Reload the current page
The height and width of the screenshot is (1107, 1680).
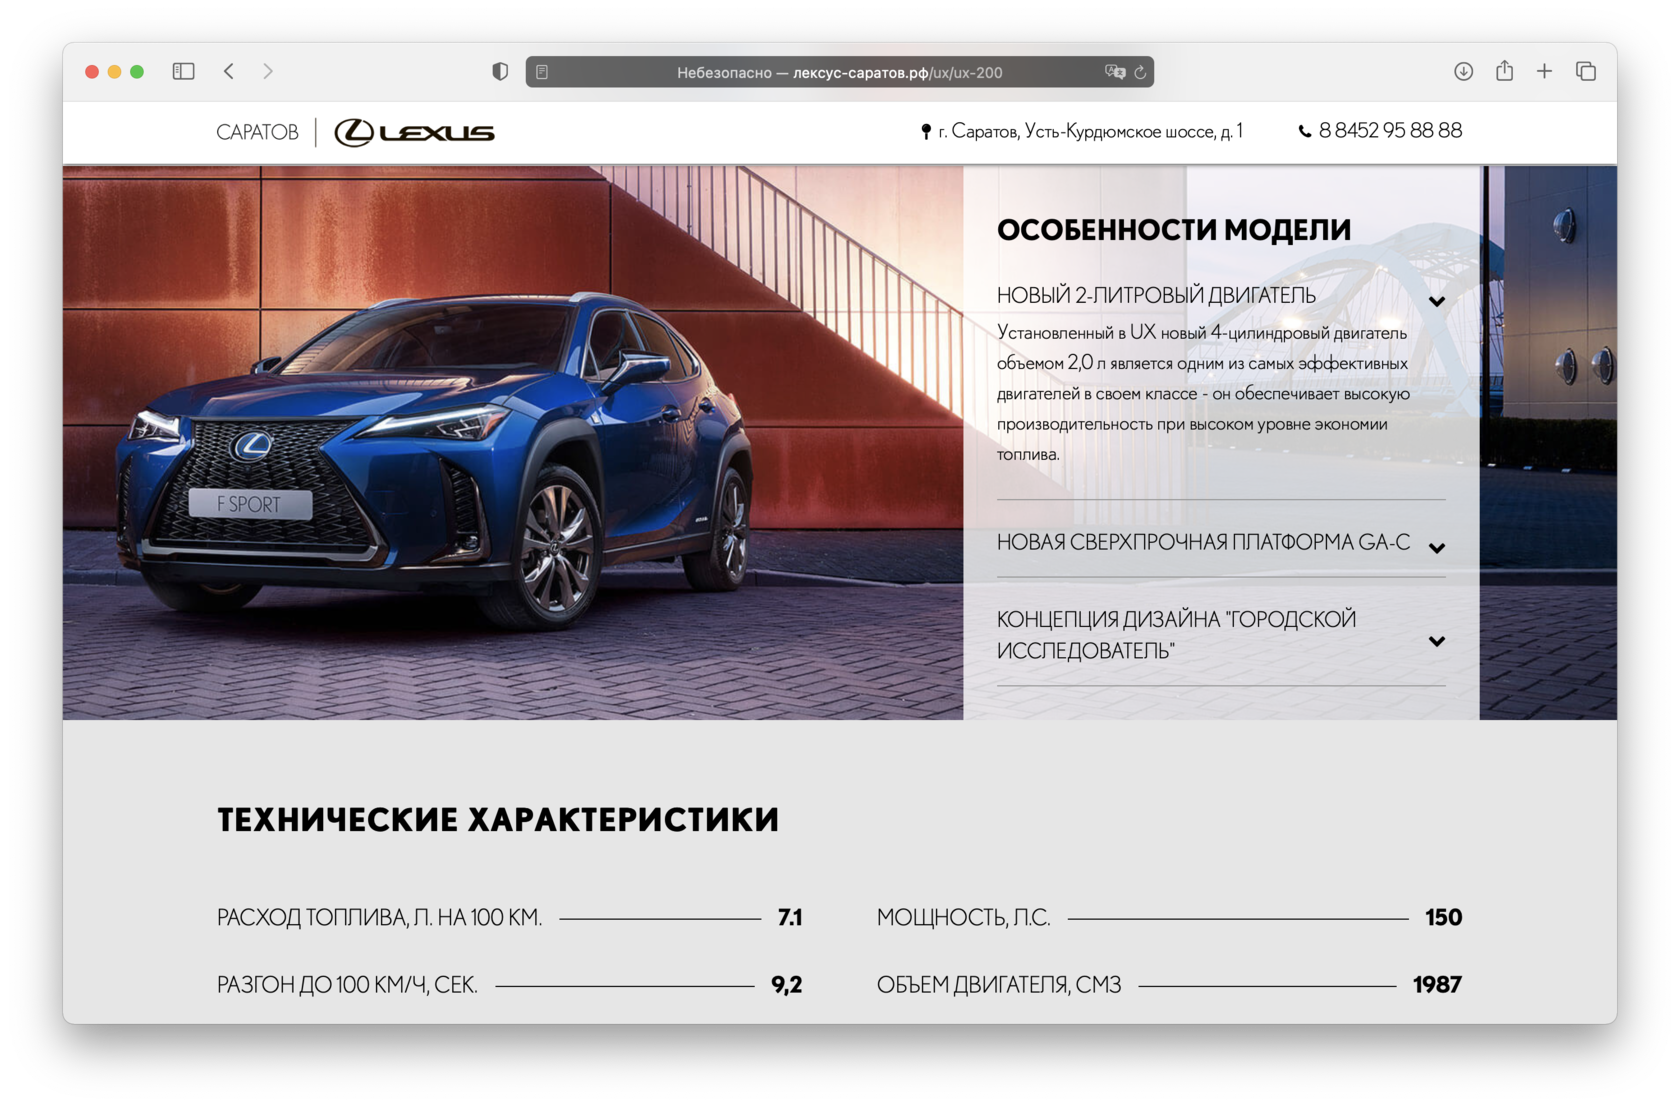point(1140,72)
